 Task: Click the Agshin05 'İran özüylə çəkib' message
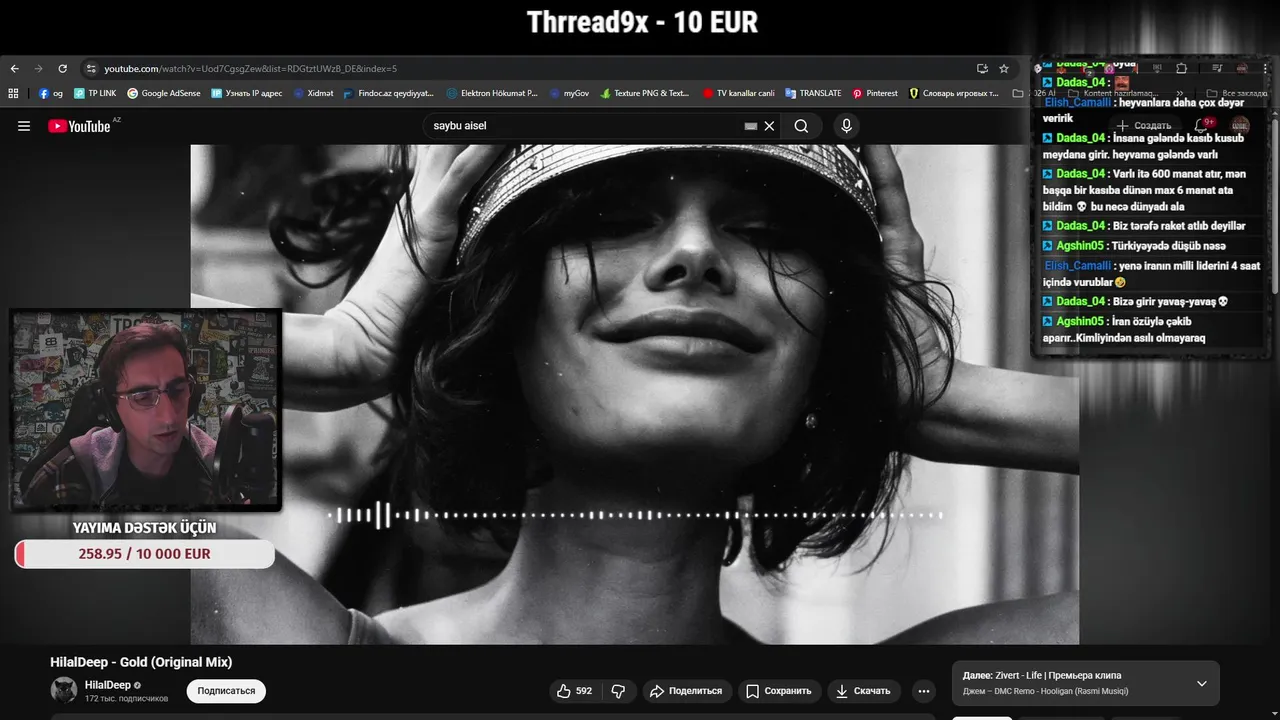tap(1125, 329)
